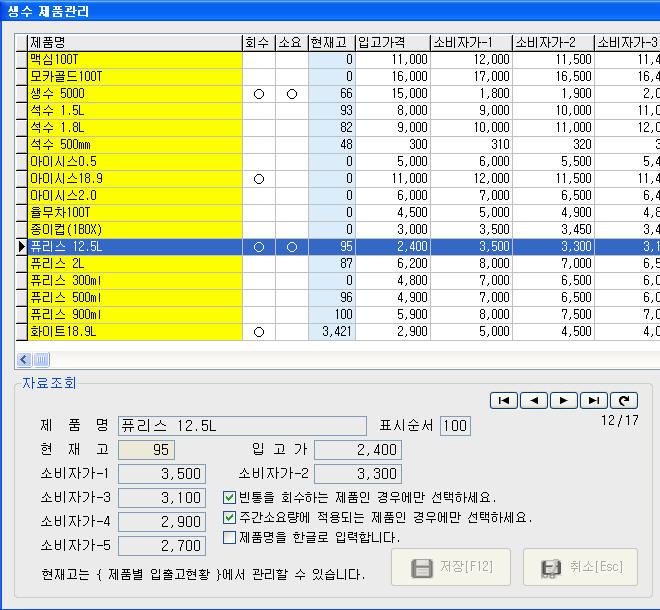Viewport: 660px width, 610px height.
Task: Click the 소비자가-1 field showing 3,500
Action: click(162, 474)
